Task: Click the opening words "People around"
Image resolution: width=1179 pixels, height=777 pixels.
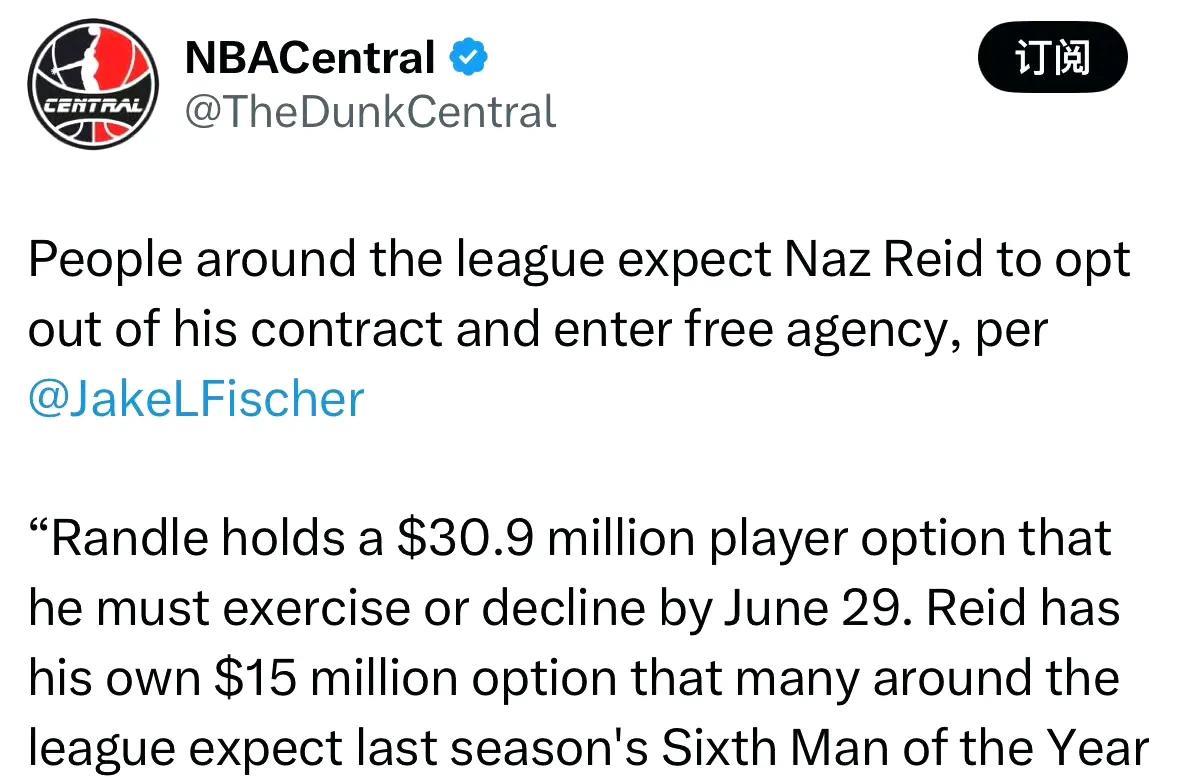Action: 192,260
